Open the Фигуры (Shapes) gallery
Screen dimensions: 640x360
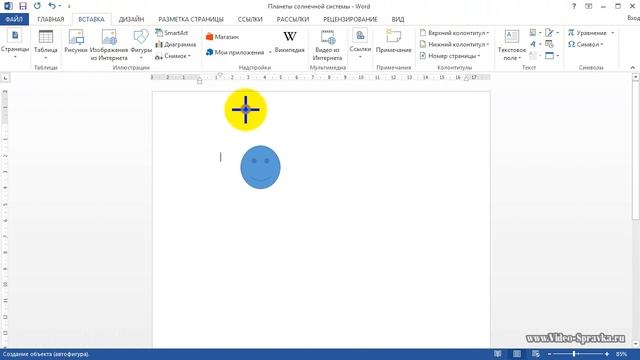tap(141, 44)
